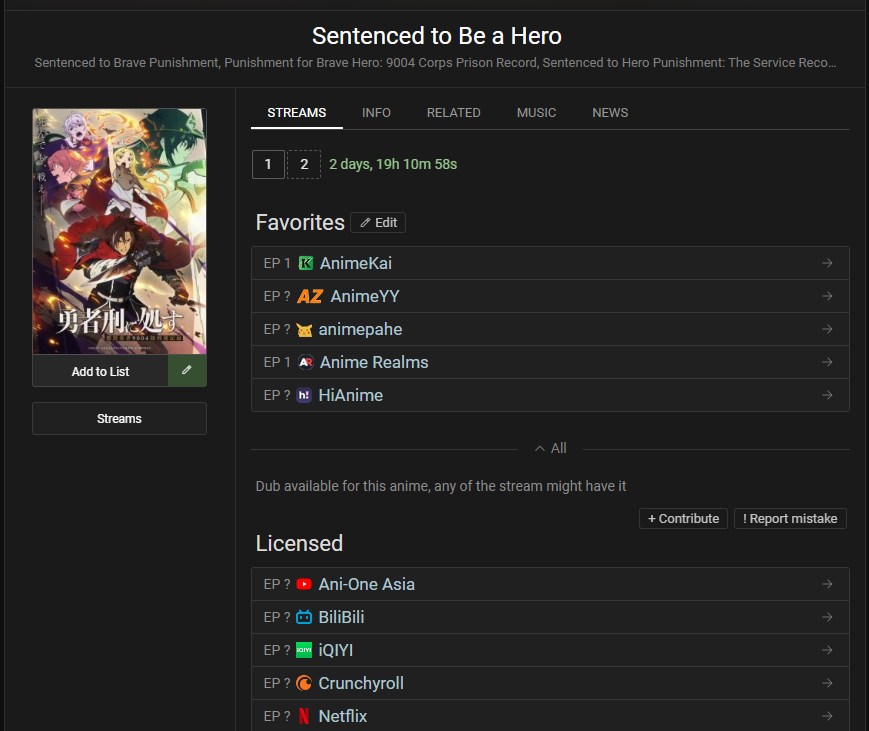Click the AnimeKai logo icon

(x=305, y=263)
